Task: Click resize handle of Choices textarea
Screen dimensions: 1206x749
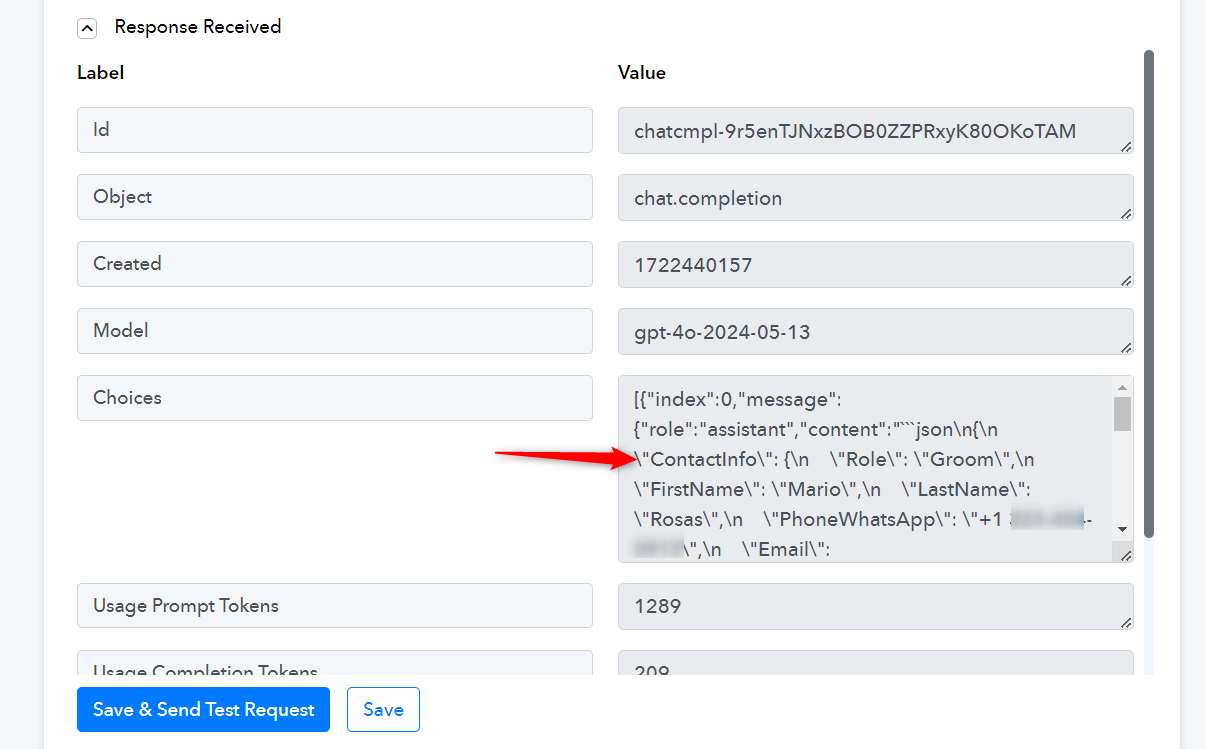Action: point(1124,554)
